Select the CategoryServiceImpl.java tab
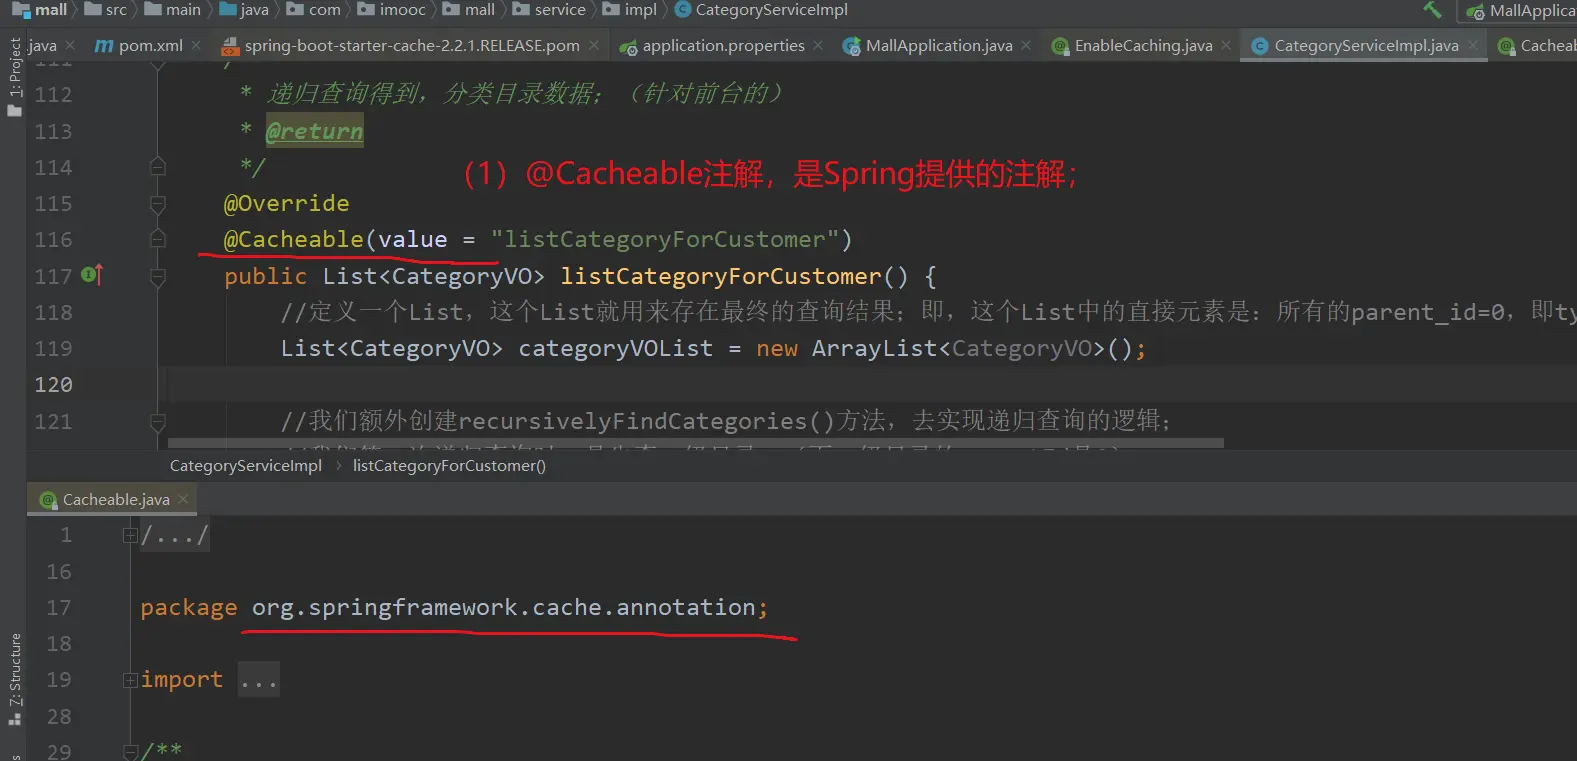 (1366, 46)
